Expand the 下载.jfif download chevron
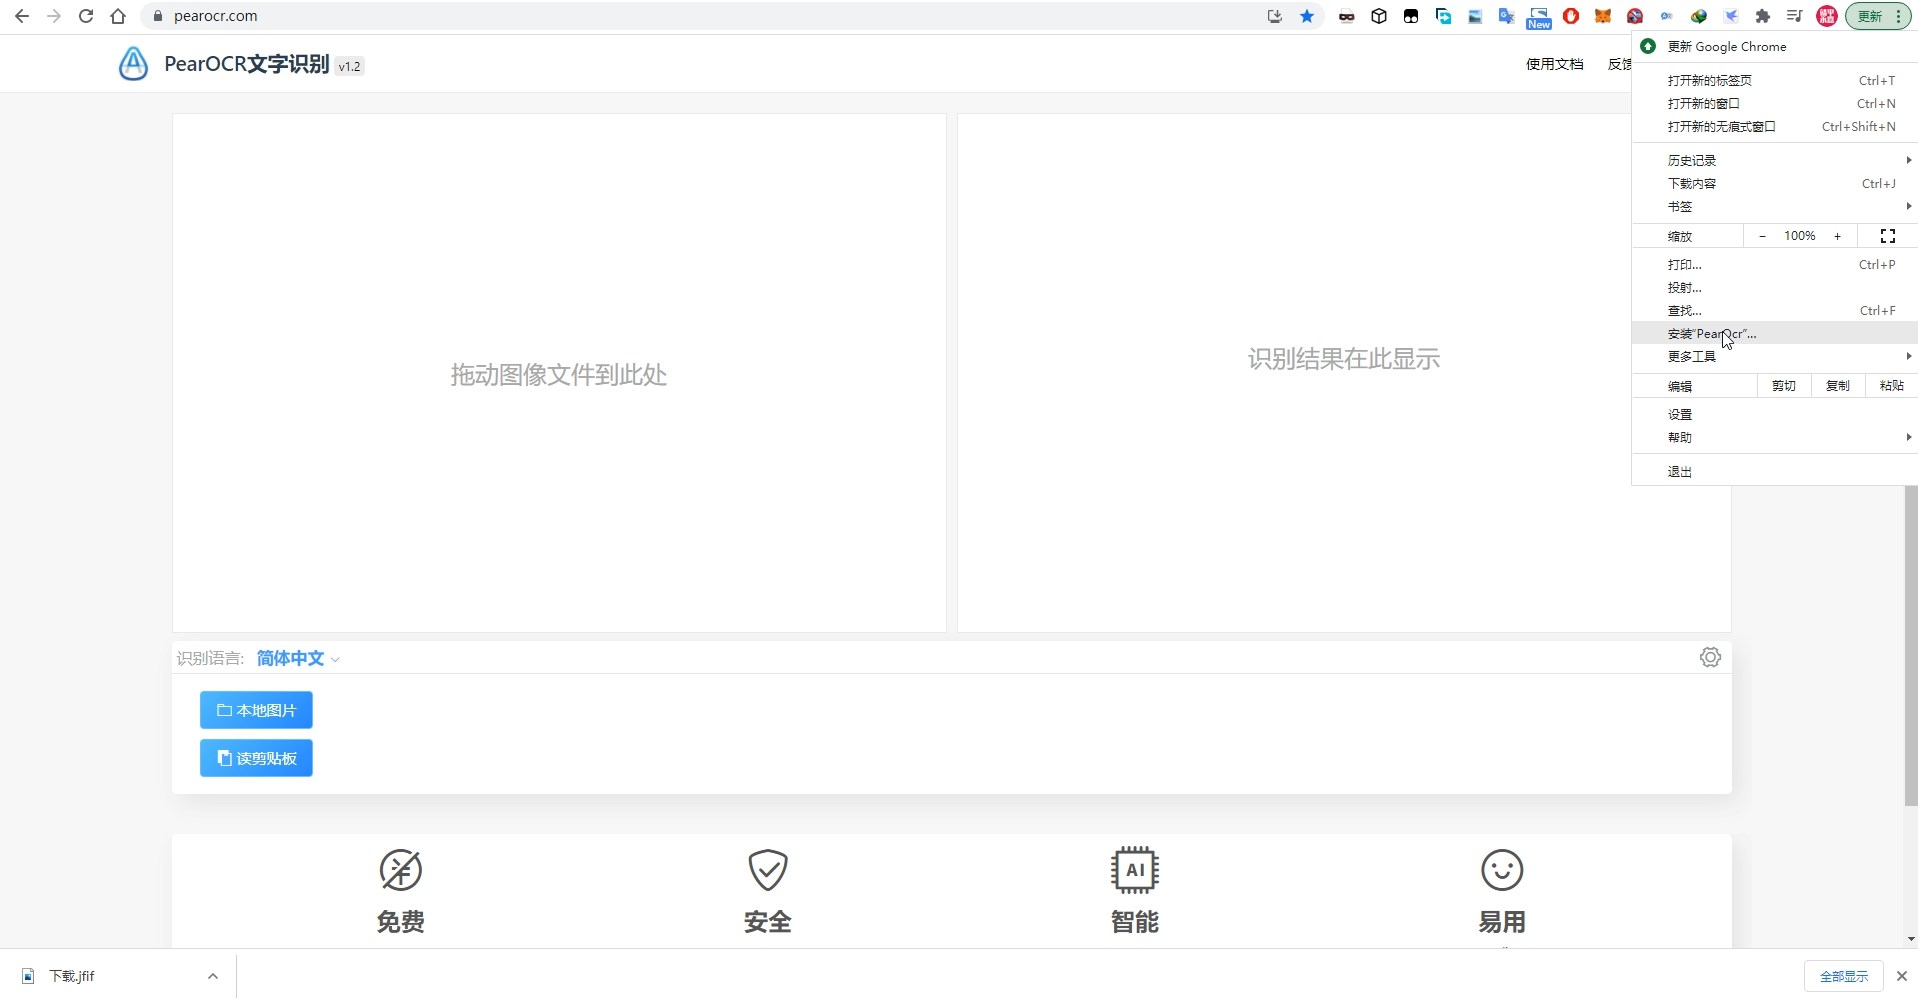Image resolution: width=1918 pixels, height=1004 pixels. point(211,976)
